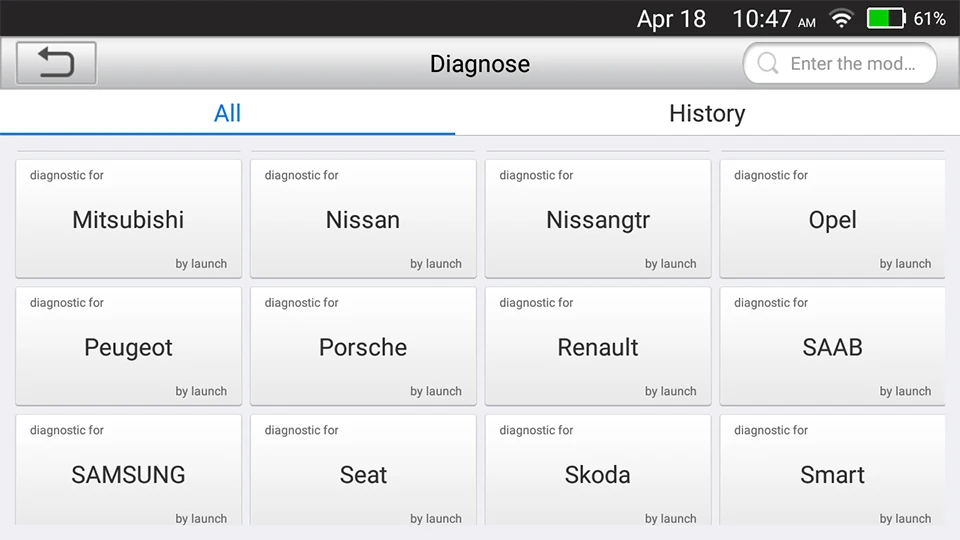Open Mitsubishi diagnostic tile
This screenshot has height=540, width=960.
[128, 219]
